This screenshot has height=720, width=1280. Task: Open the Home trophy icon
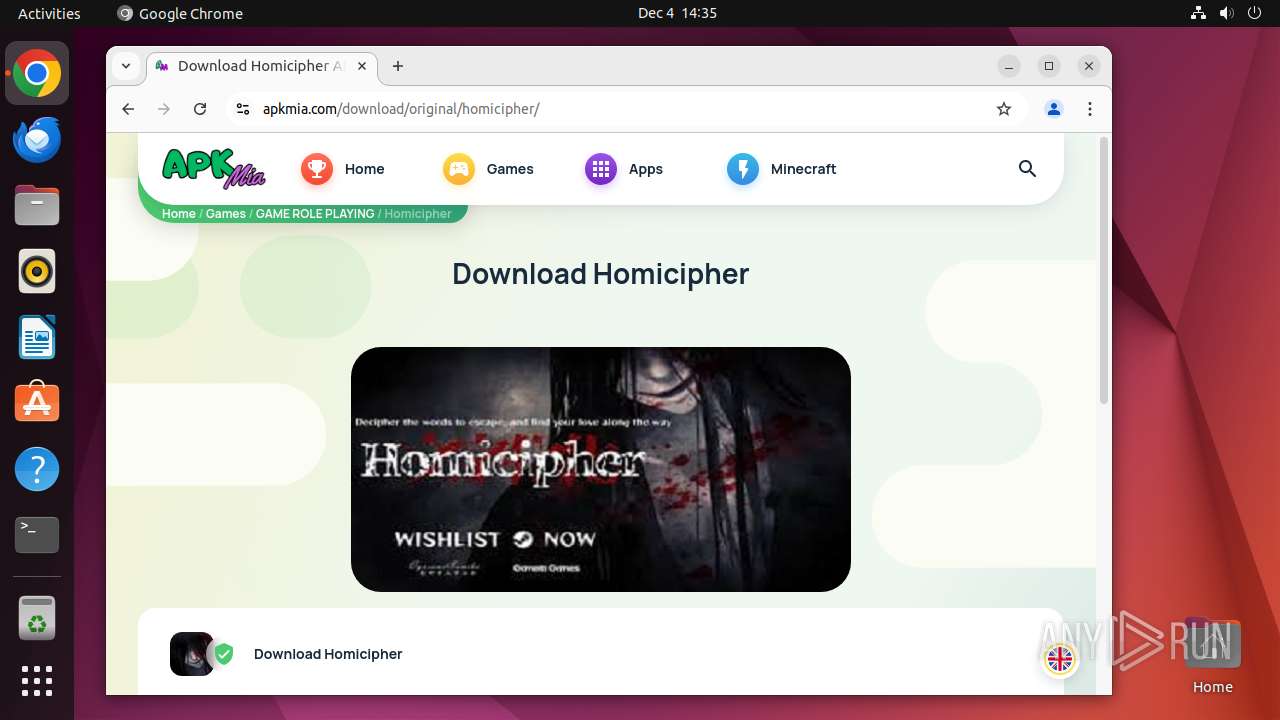(317, 169)
